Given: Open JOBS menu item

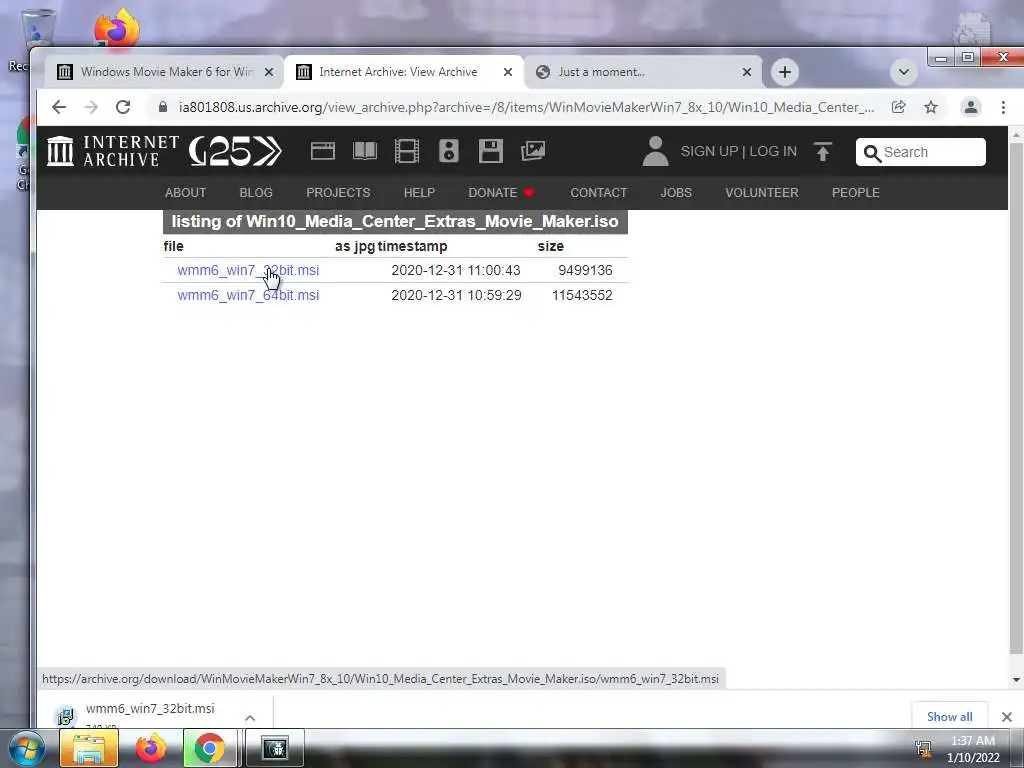Looking at the screenshot, I should [x=676, y=193].
